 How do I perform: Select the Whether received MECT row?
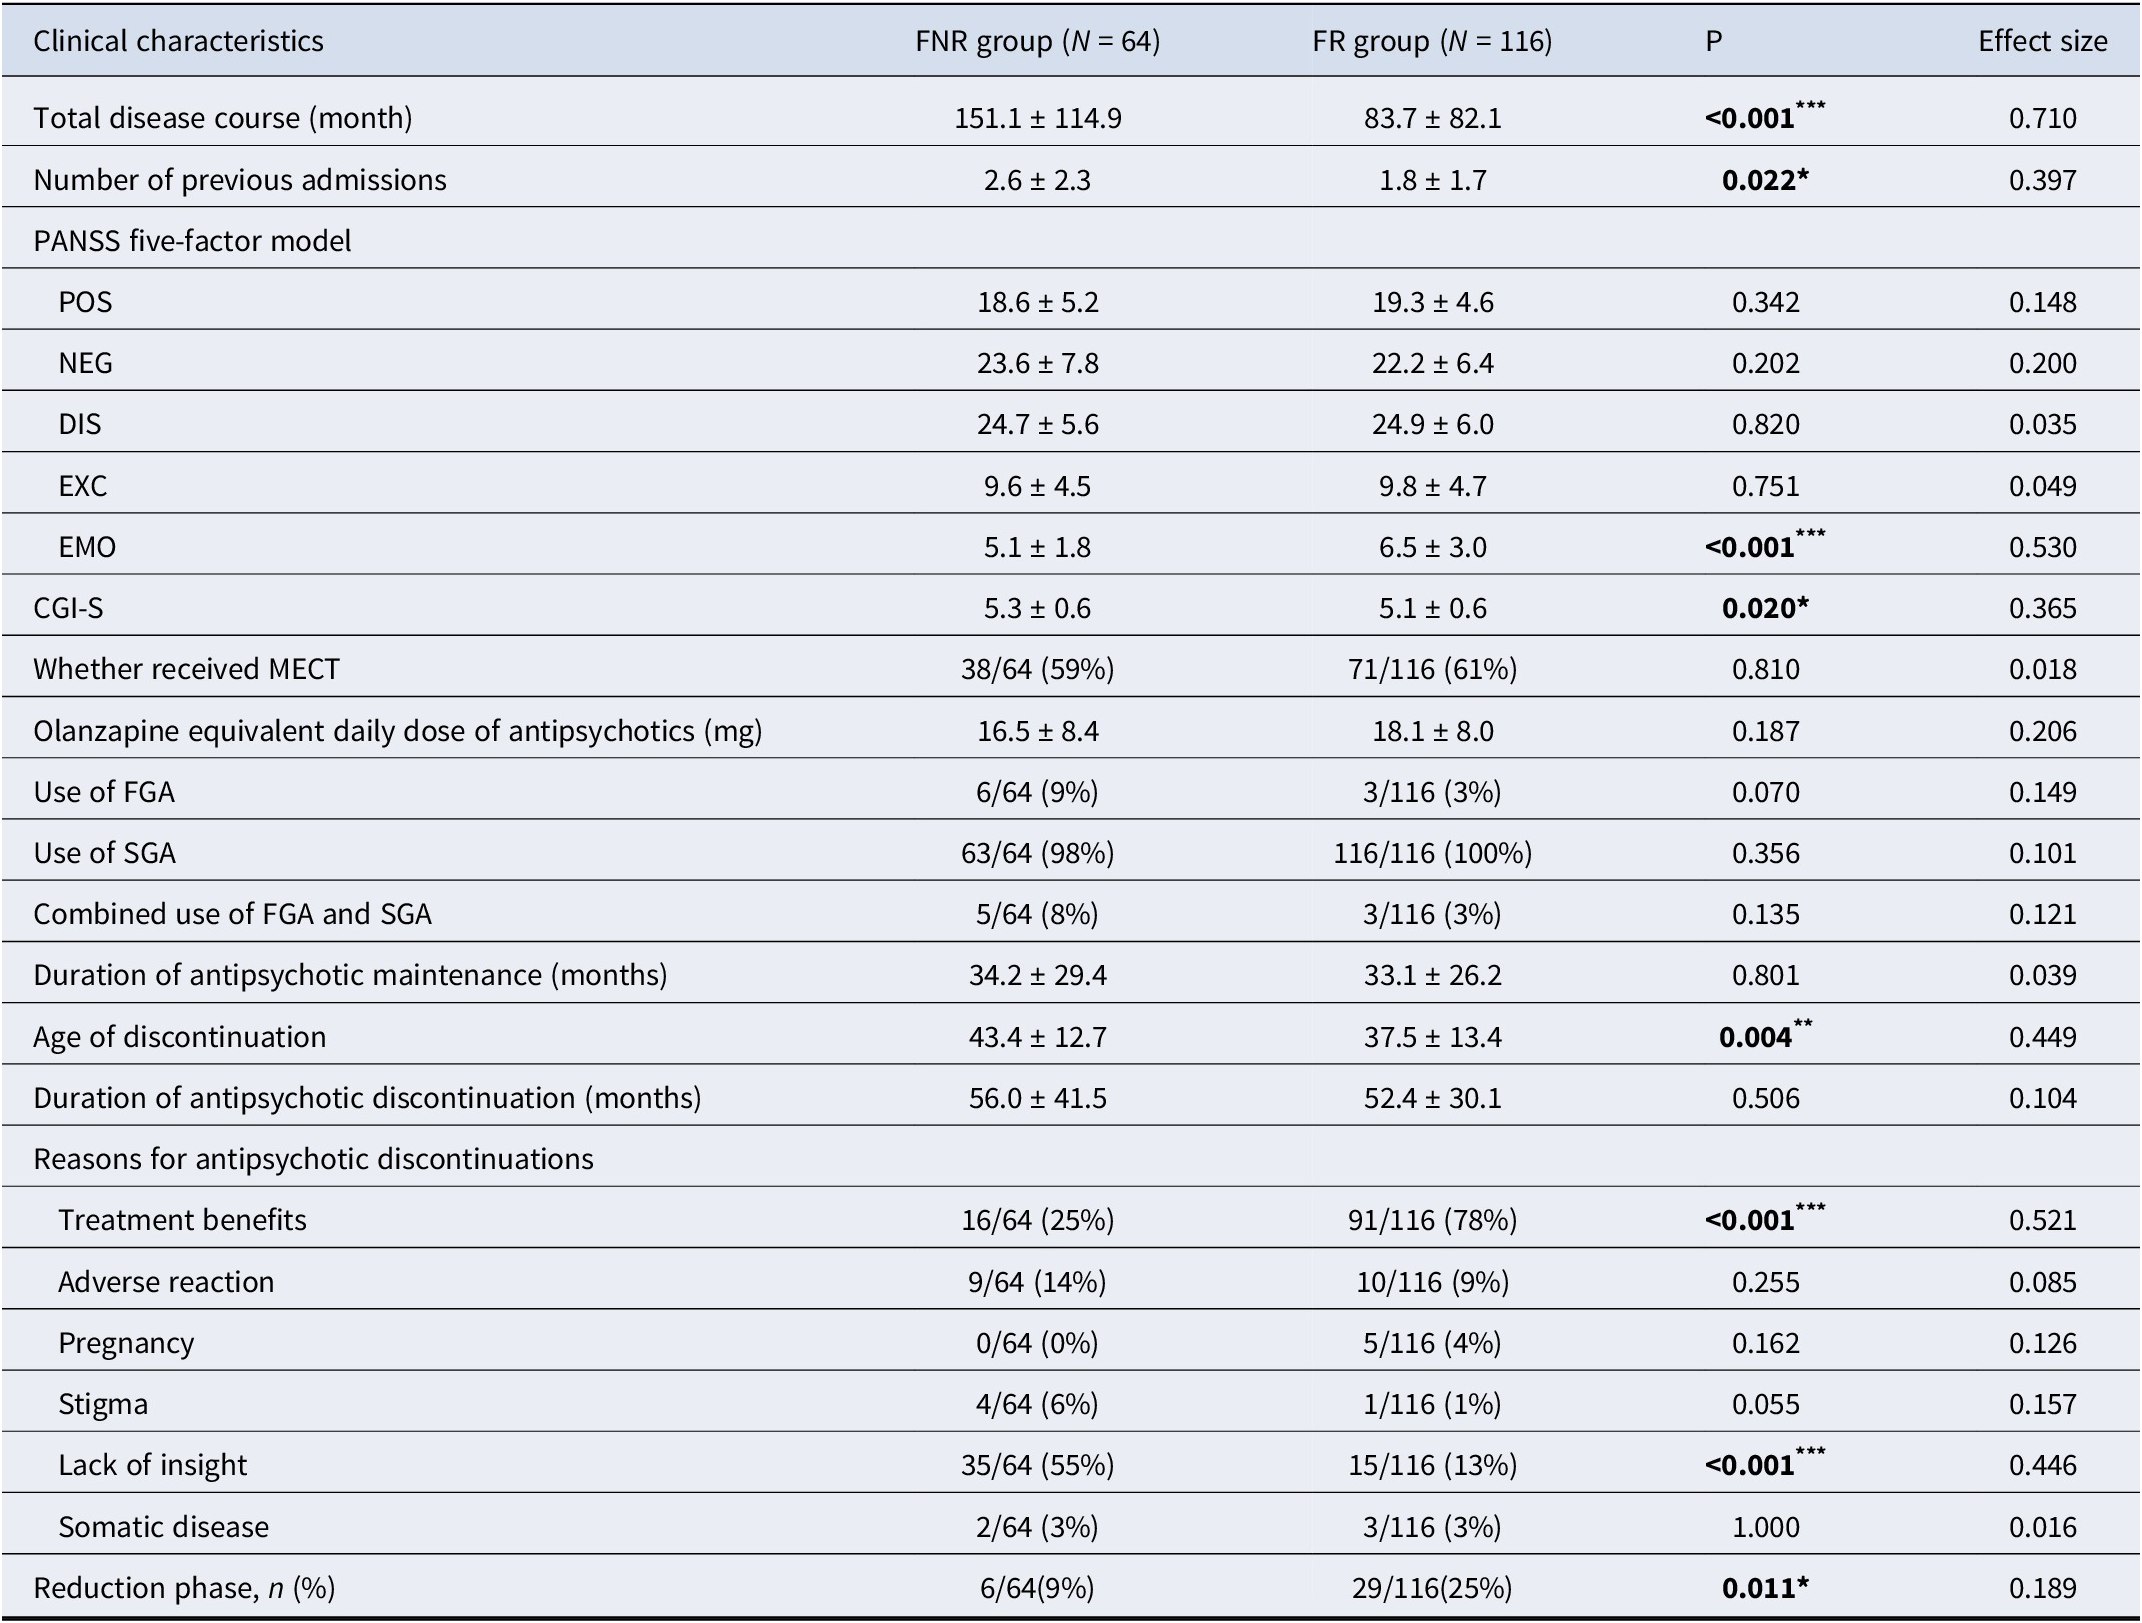[1071, 669]
